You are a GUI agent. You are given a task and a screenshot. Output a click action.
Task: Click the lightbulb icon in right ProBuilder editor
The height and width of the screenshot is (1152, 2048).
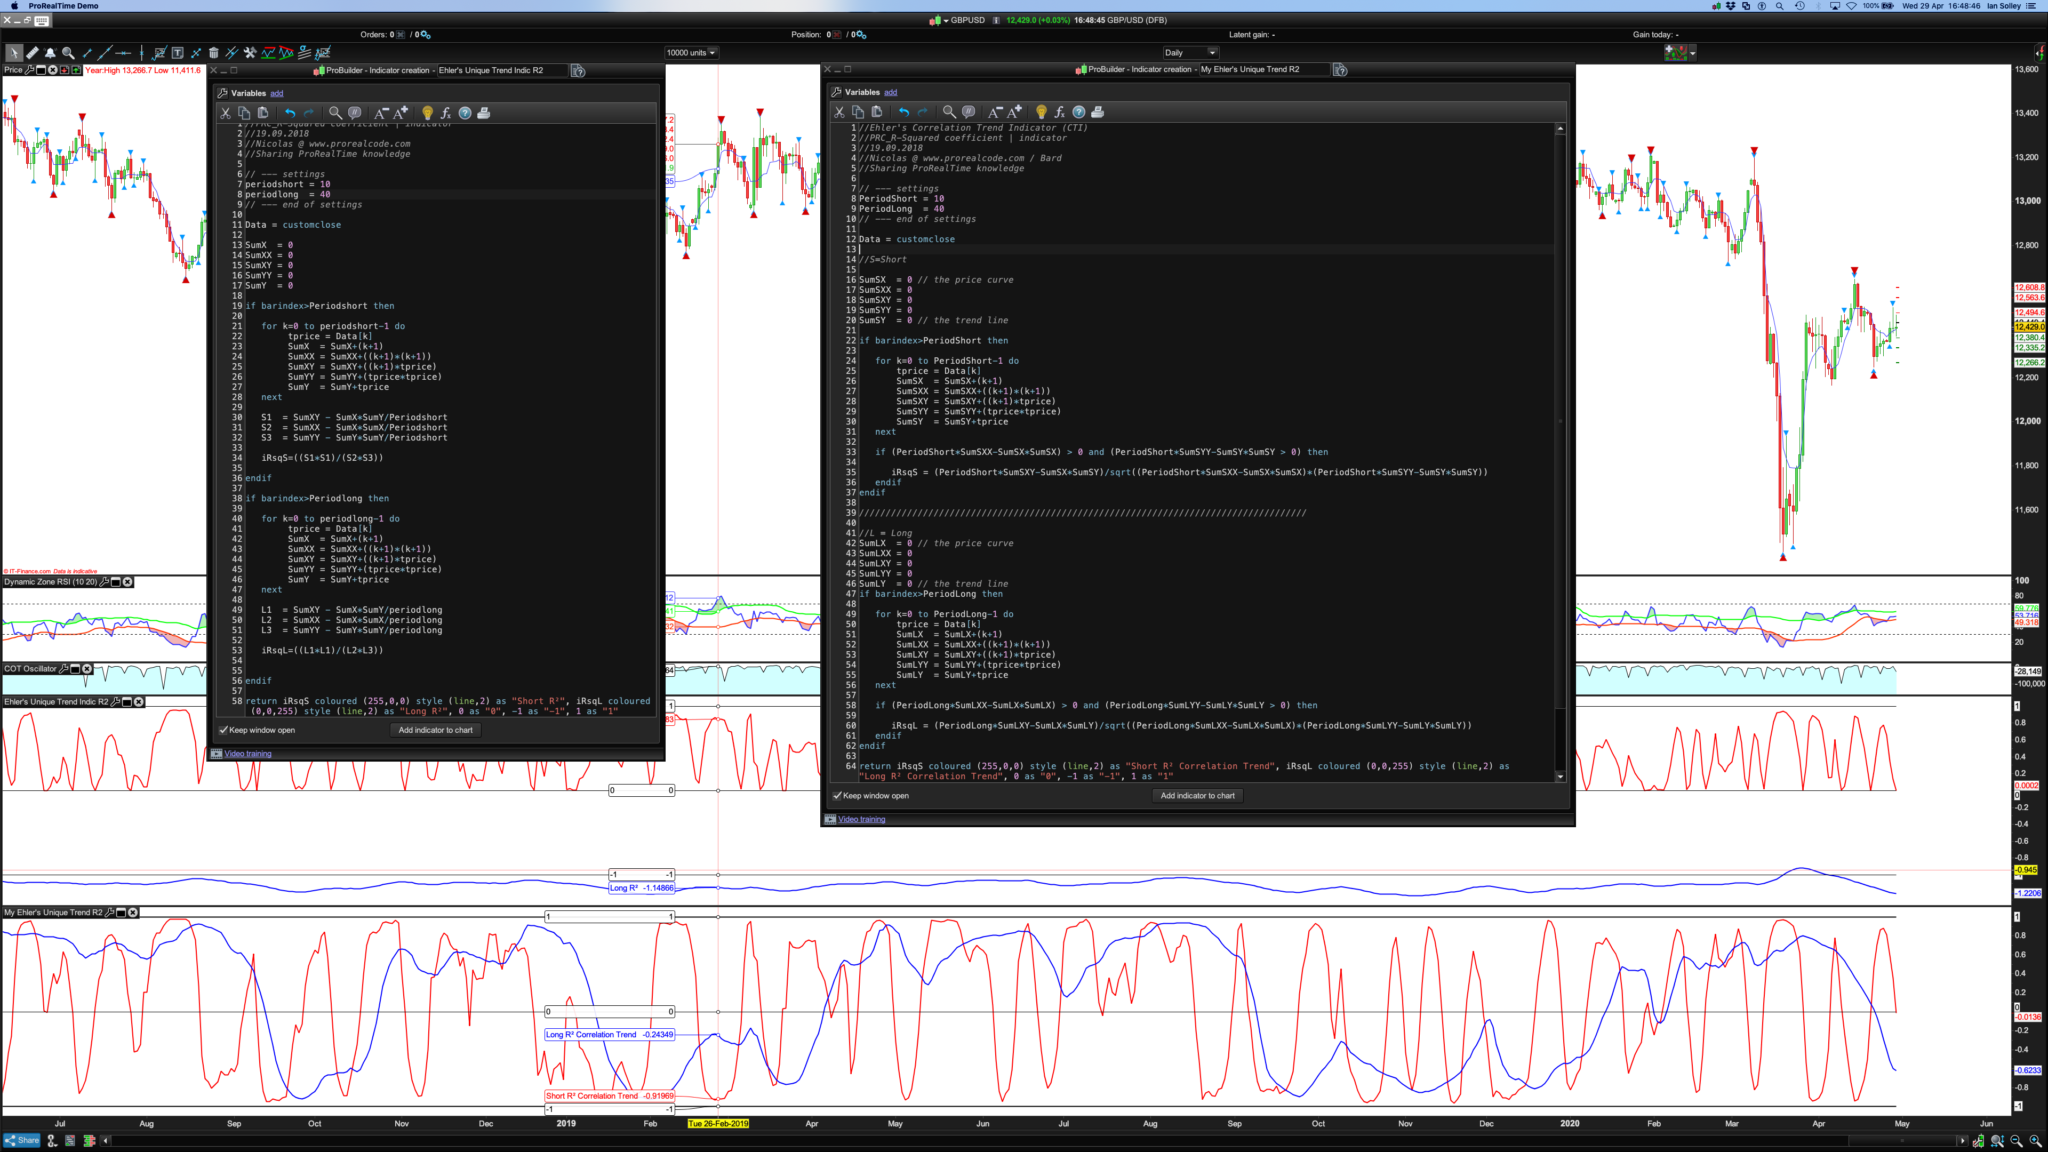coord(1041,112)
